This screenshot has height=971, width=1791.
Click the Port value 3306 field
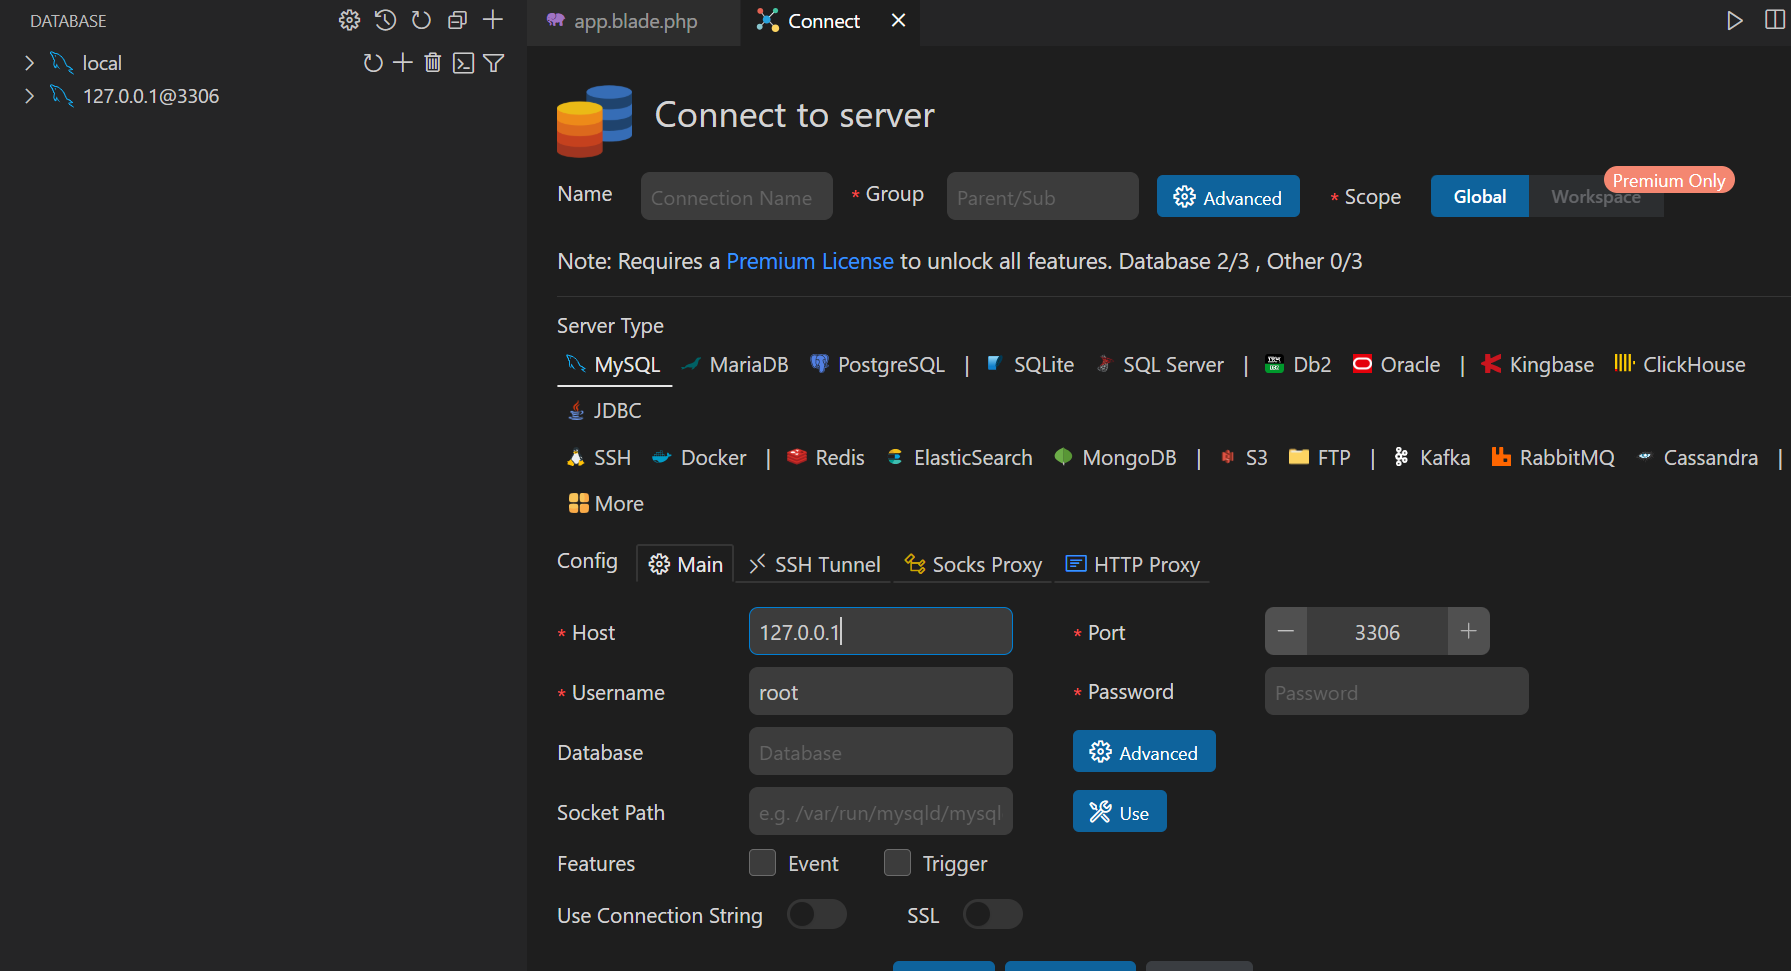(x=1377, y=632)
